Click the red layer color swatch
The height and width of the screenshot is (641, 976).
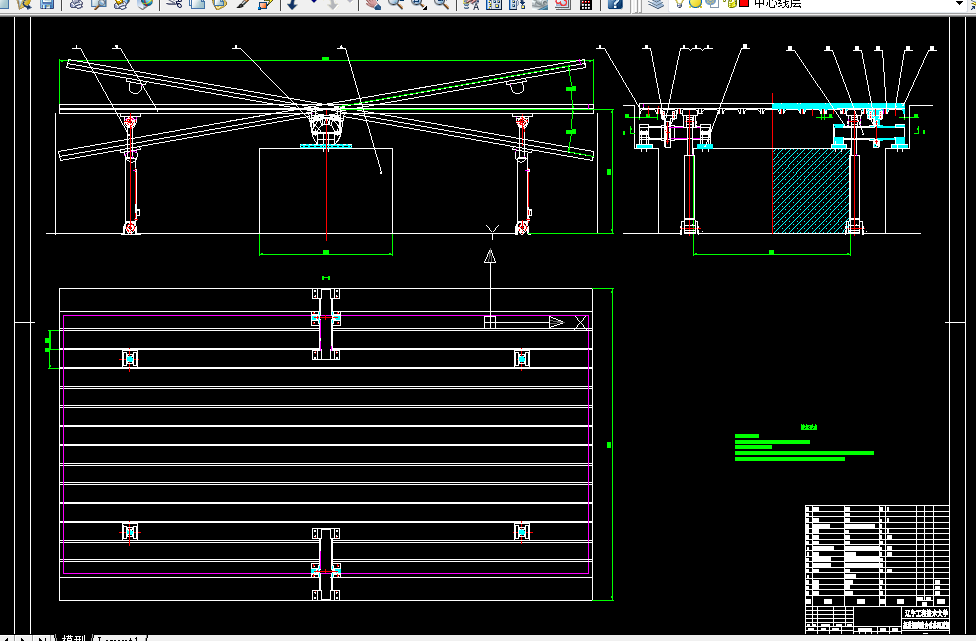click(744, 4)
